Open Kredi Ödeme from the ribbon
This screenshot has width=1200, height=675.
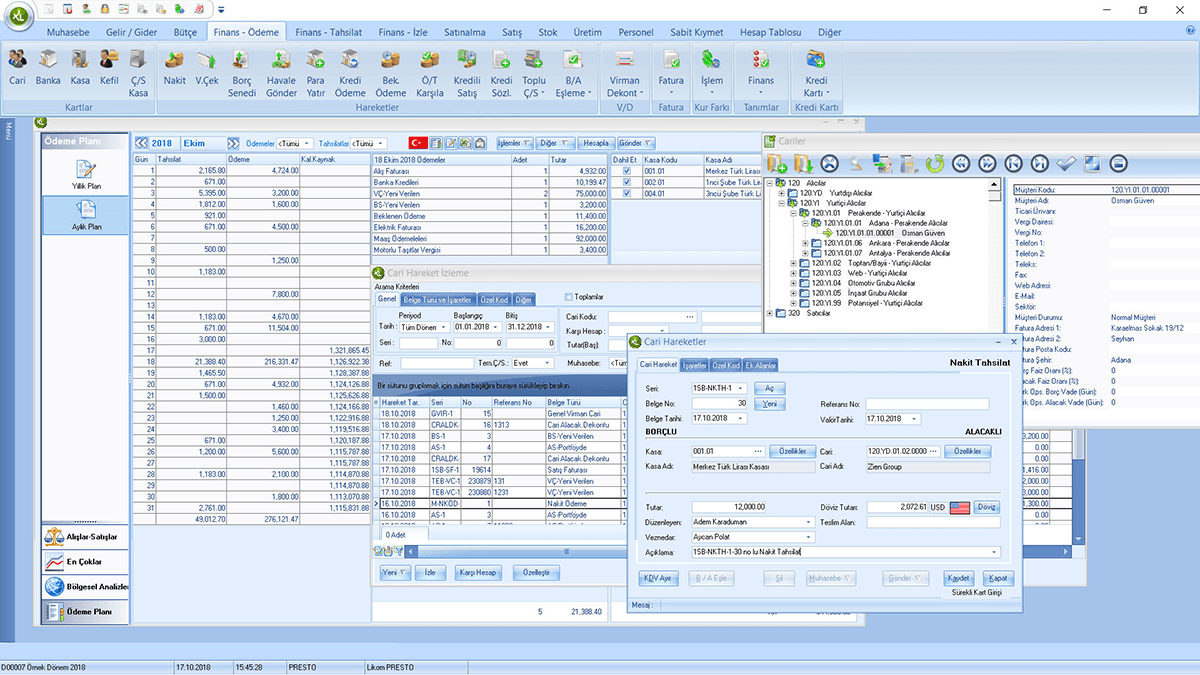pyautogui.click(x=350, y=73)
